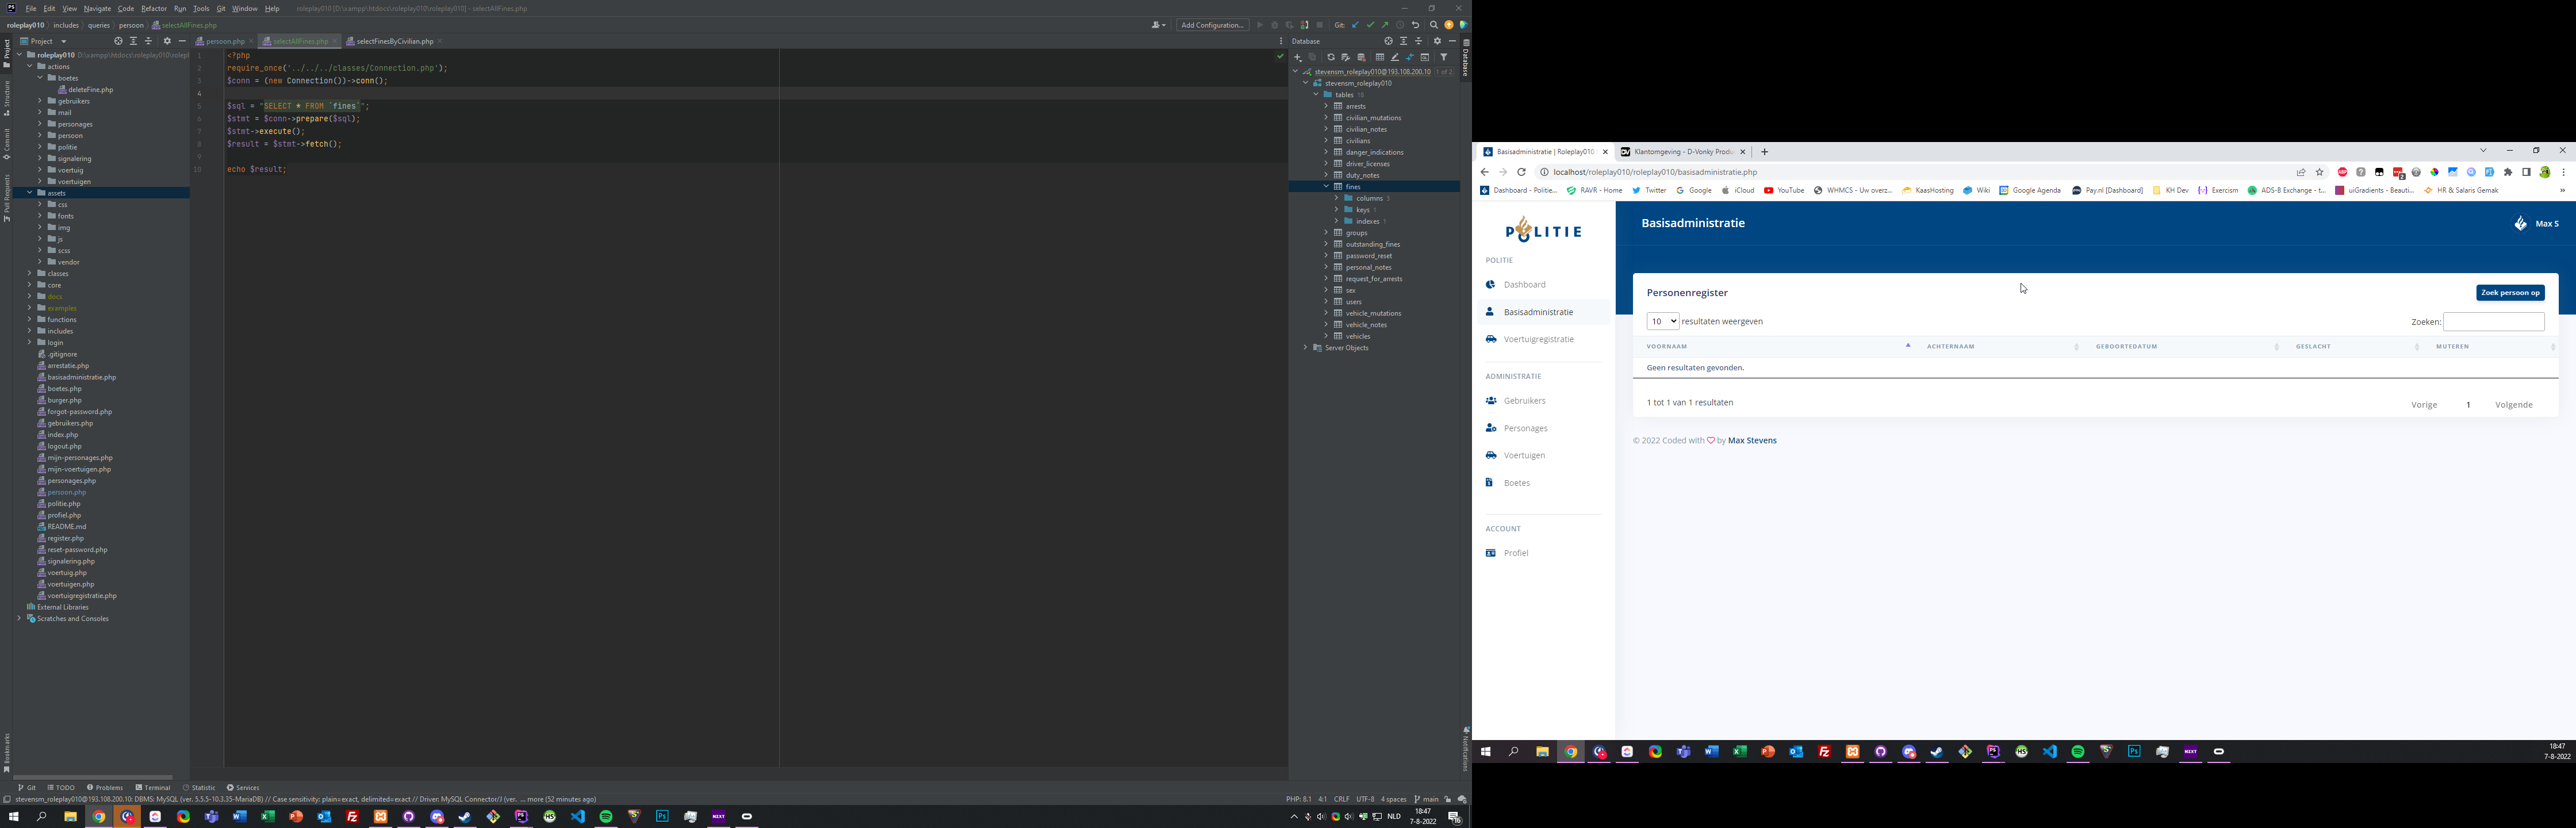The width and height of the screenshot is (2576, 828).
Task: Open data source properties via the wrench icon
Action: coord(1346,57)
